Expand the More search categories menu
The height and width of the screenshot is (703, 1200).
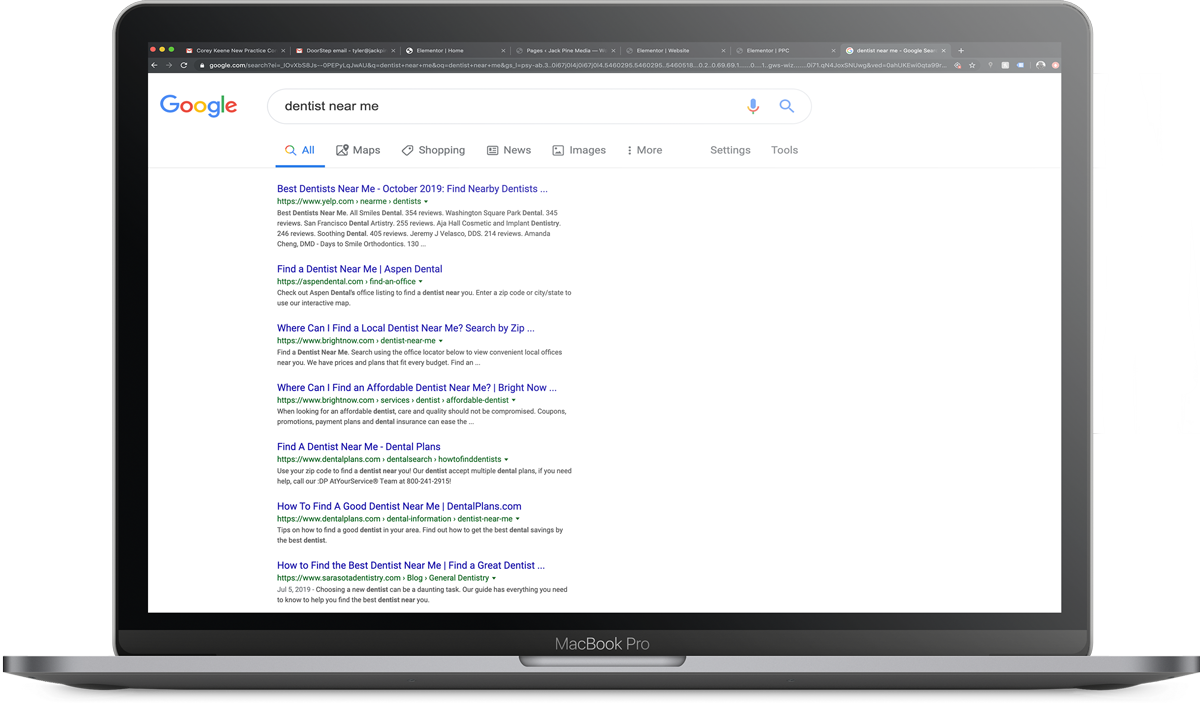pyautogui.click(x=644, y=150)
